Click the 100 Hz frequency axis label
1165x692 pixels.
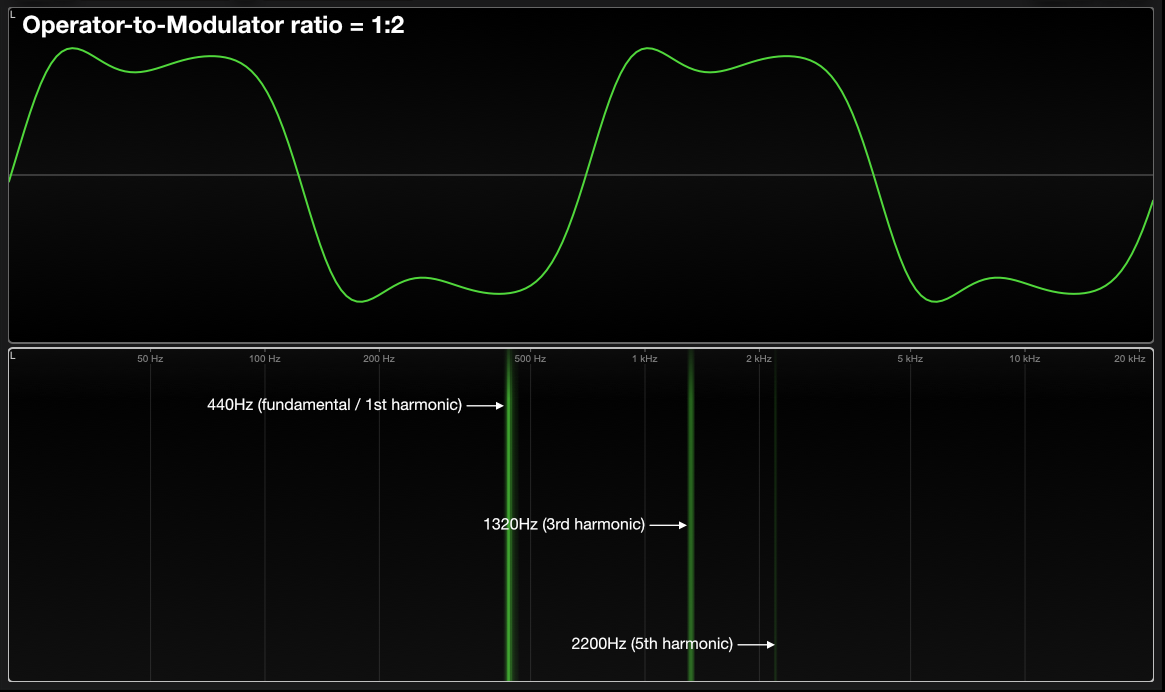[x=263, y=358]
